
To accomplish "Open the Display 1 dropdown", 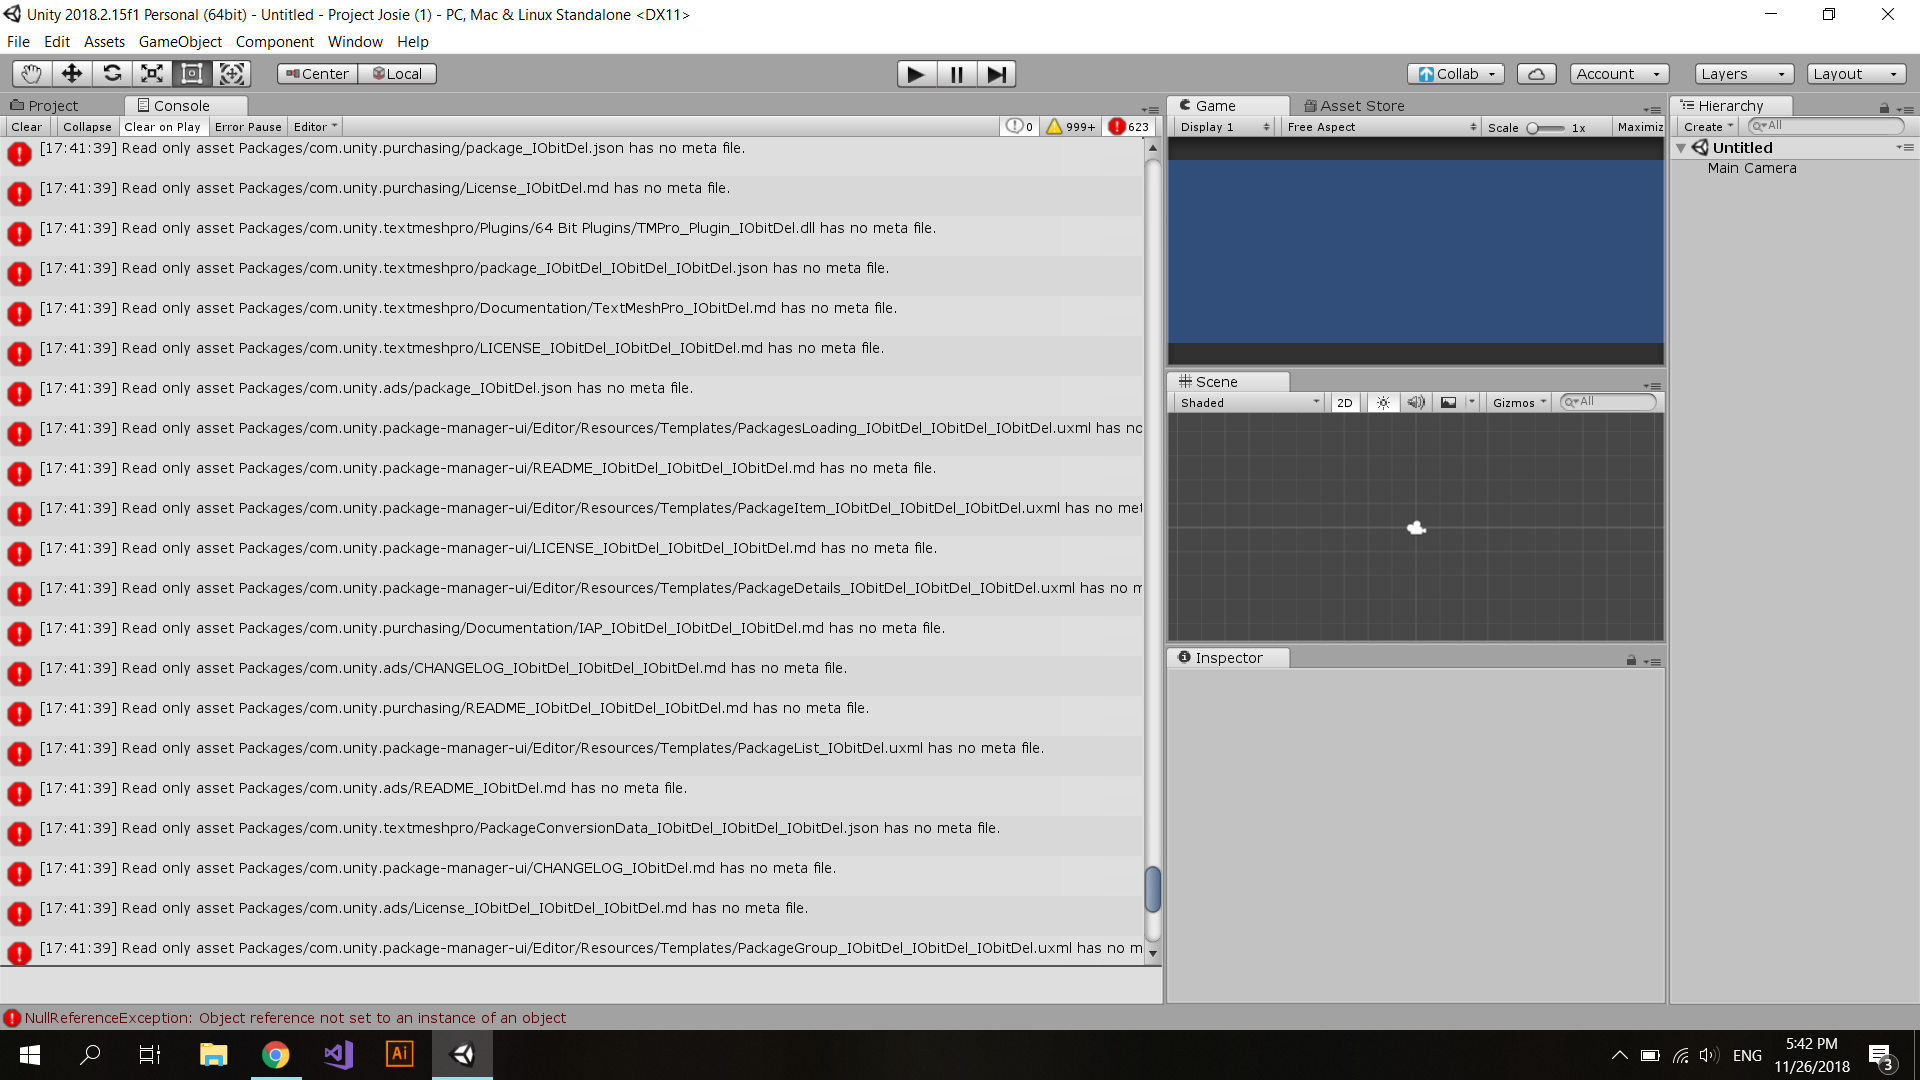I will pyautogui.click(x=1224, y=127).
